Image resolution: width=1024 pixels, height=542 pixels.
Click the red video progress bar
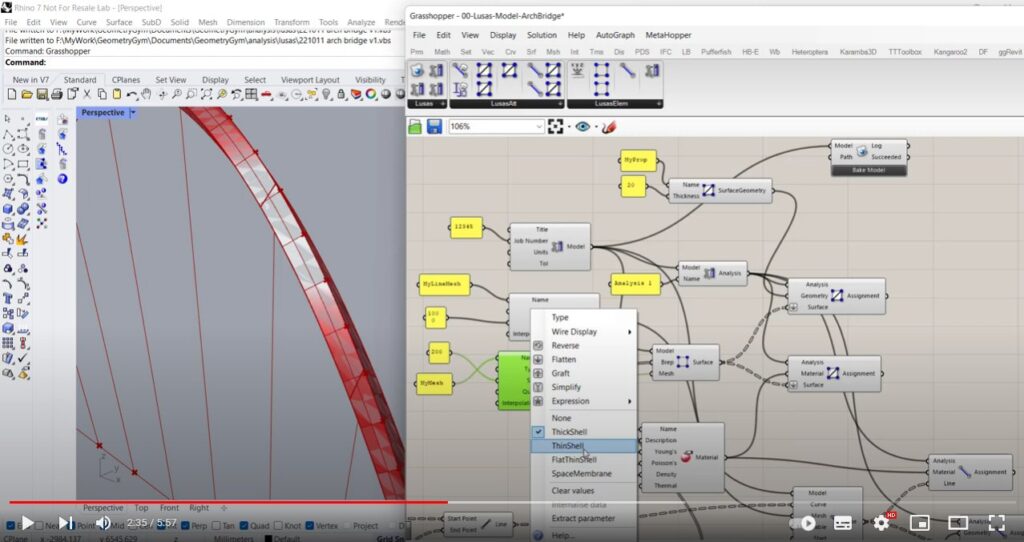click(x=230, y=502)
